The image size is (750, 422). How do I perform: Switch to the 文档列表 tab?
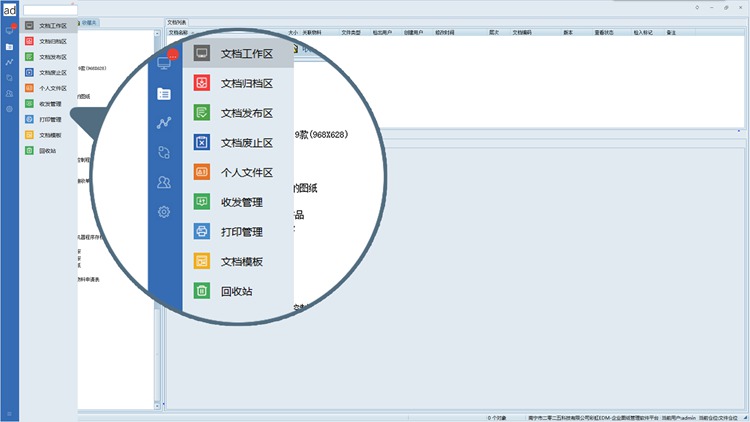[x=177, y=21]
